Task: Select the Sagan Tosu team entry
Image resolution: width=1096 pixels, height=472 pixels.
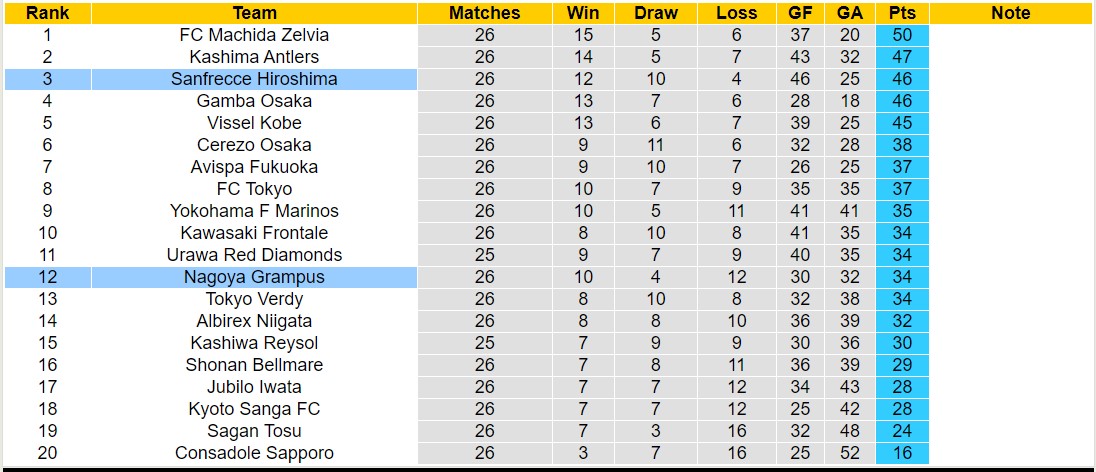Action: tap(254, 431)
